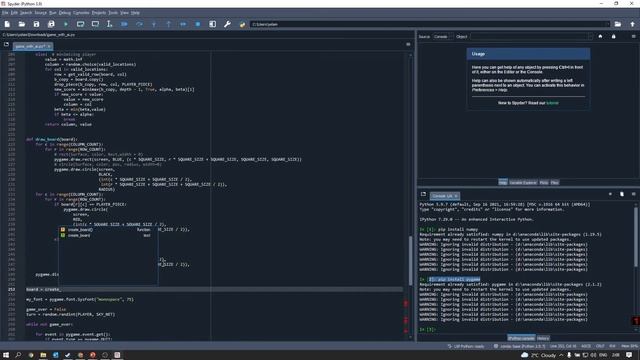Lock the Help pane with the padlock

tap(613, 36)
